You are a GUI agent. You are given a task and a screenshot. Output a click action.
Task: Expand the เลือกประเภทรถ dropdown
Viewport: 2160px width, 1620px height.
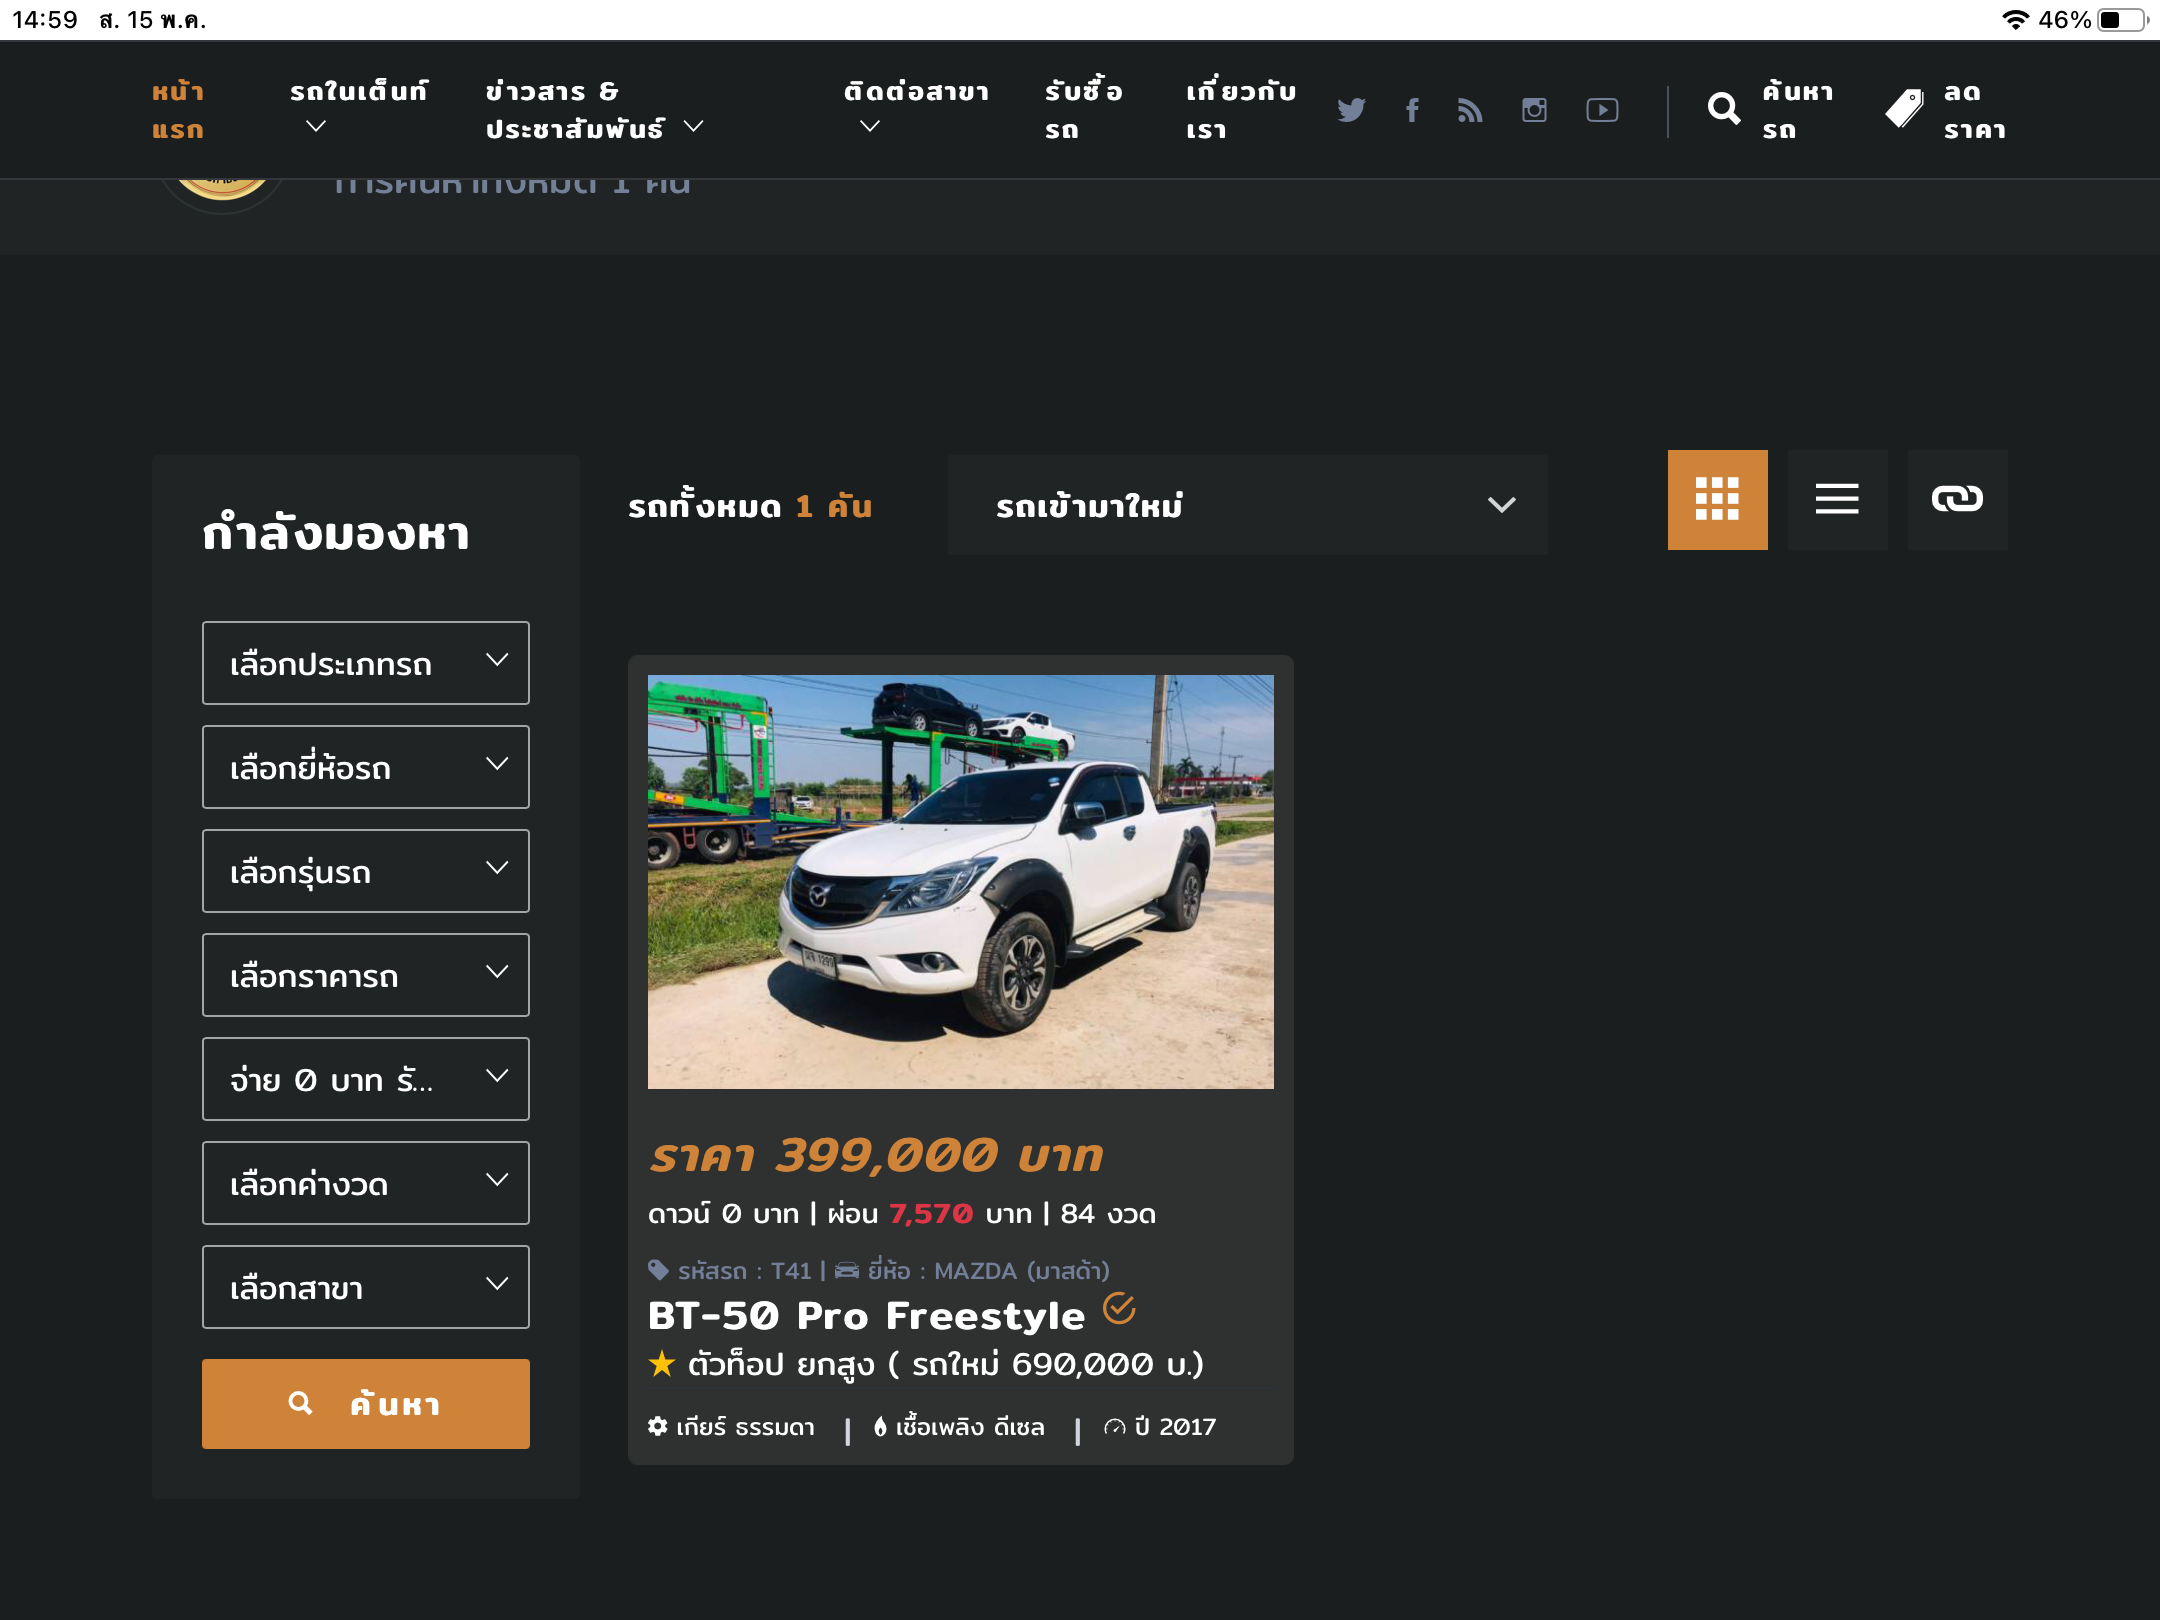365,663
